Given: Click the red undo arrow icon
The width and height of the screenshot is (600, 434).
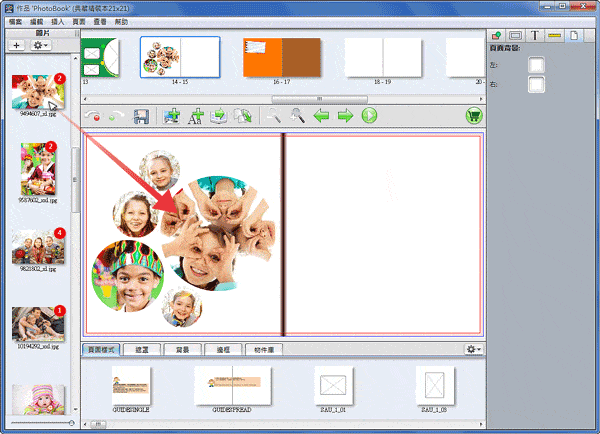Looking at the screenshot, I should (x=96, y=117).
